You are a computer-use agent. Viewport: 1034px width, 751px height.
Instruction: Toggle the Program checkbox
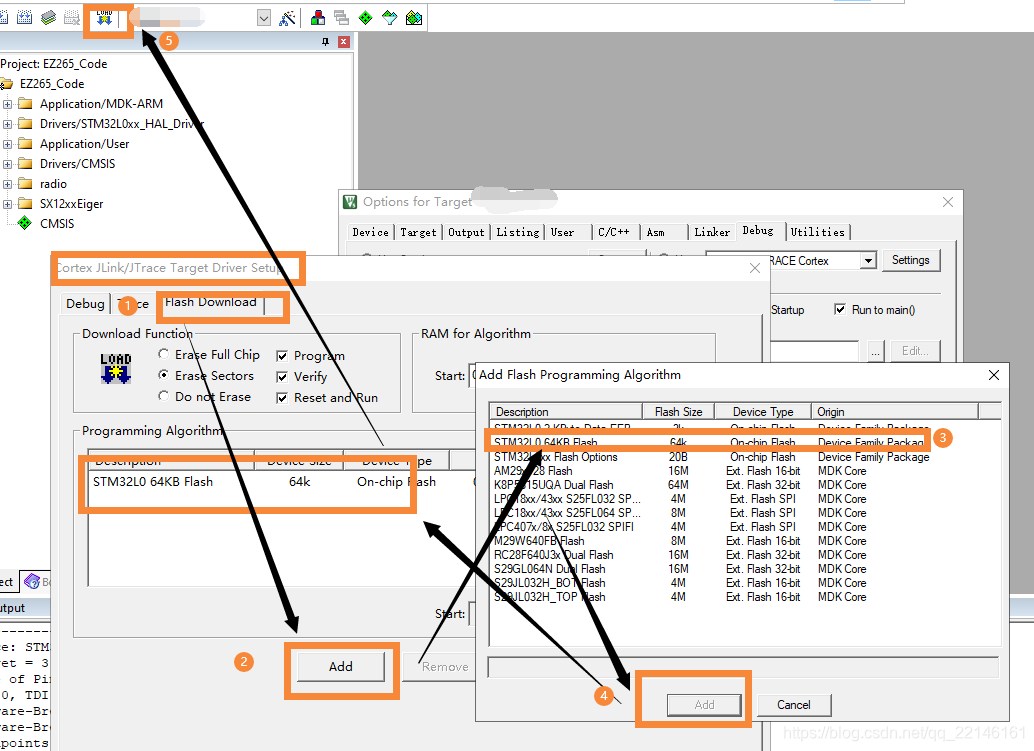pyautogui.click(x=282, y=356)
